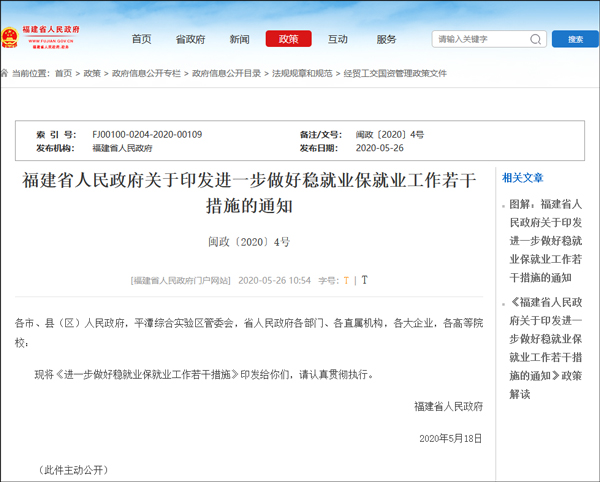The height and width of the screenshot is (482, 600).
Task: Select the large T font size
Action: (x=364, y=280)
